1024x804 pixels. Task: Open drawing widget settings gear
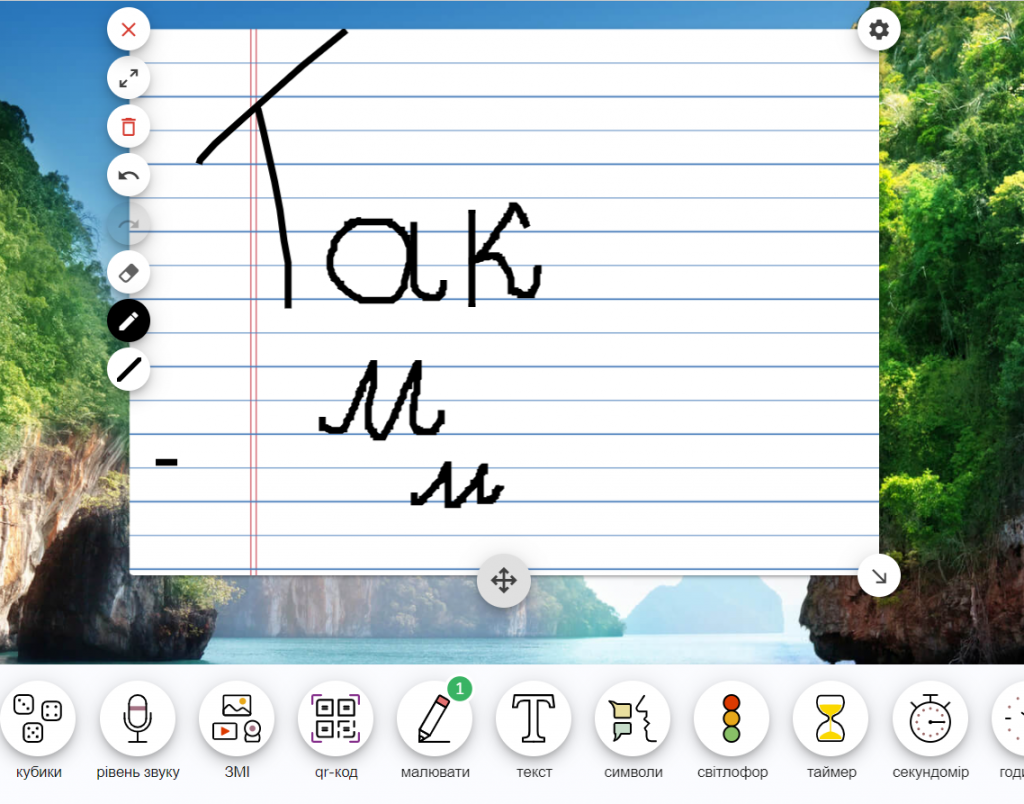[878, 30]
